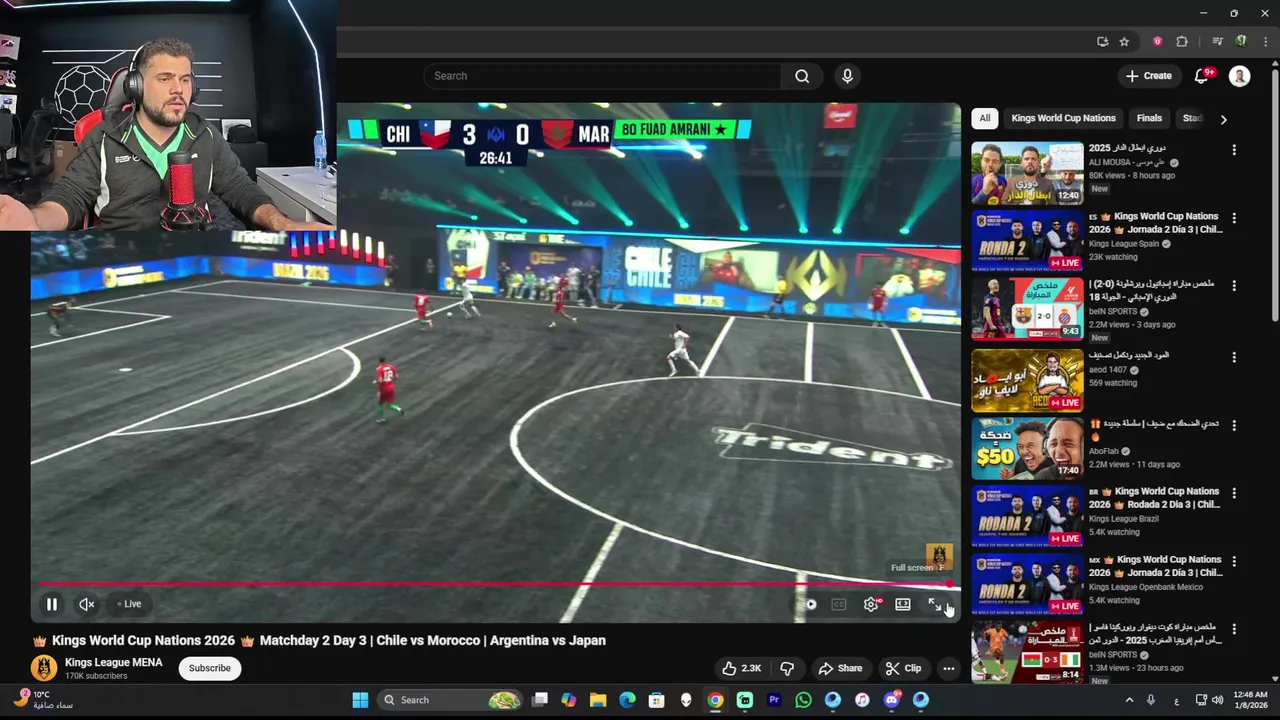
Task: Bookmark this page with the star
Action: [1124, 41]
